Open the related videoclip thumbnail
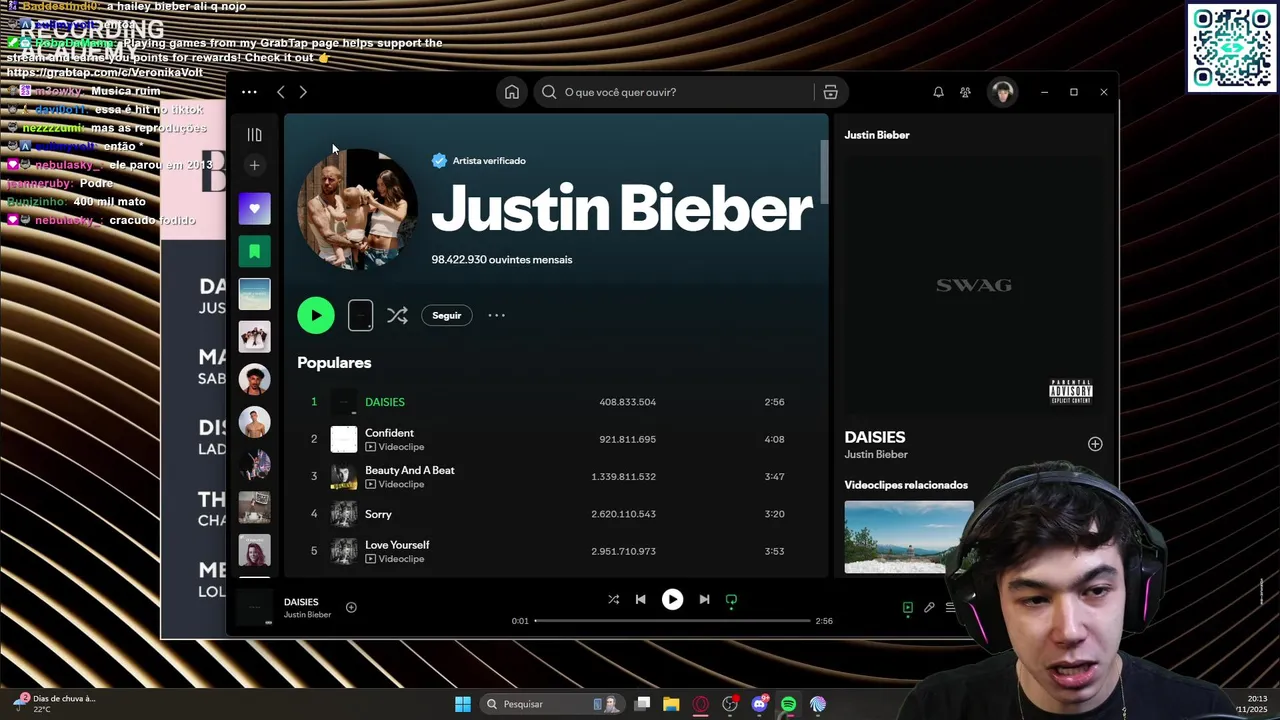Viewport: 1280px width, 720px height. pos(909,537)
